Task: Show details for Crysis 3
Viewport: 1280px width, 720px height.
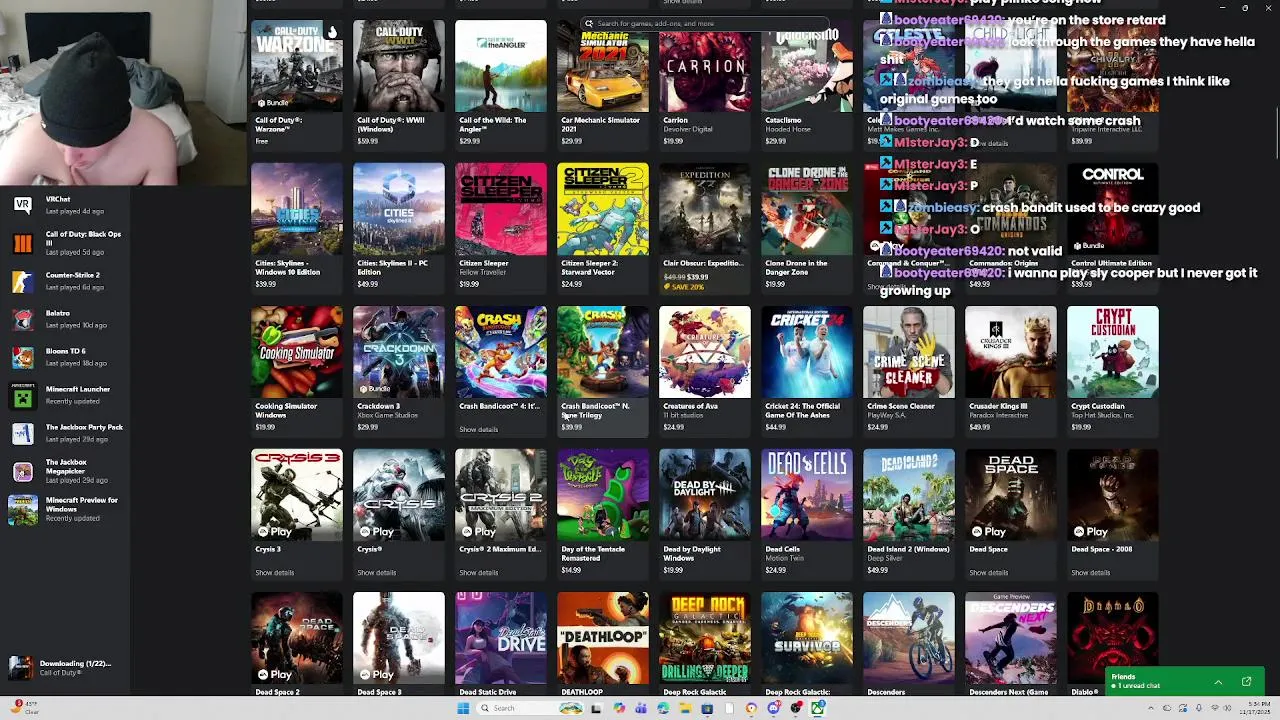Action: tap(274, 573)
